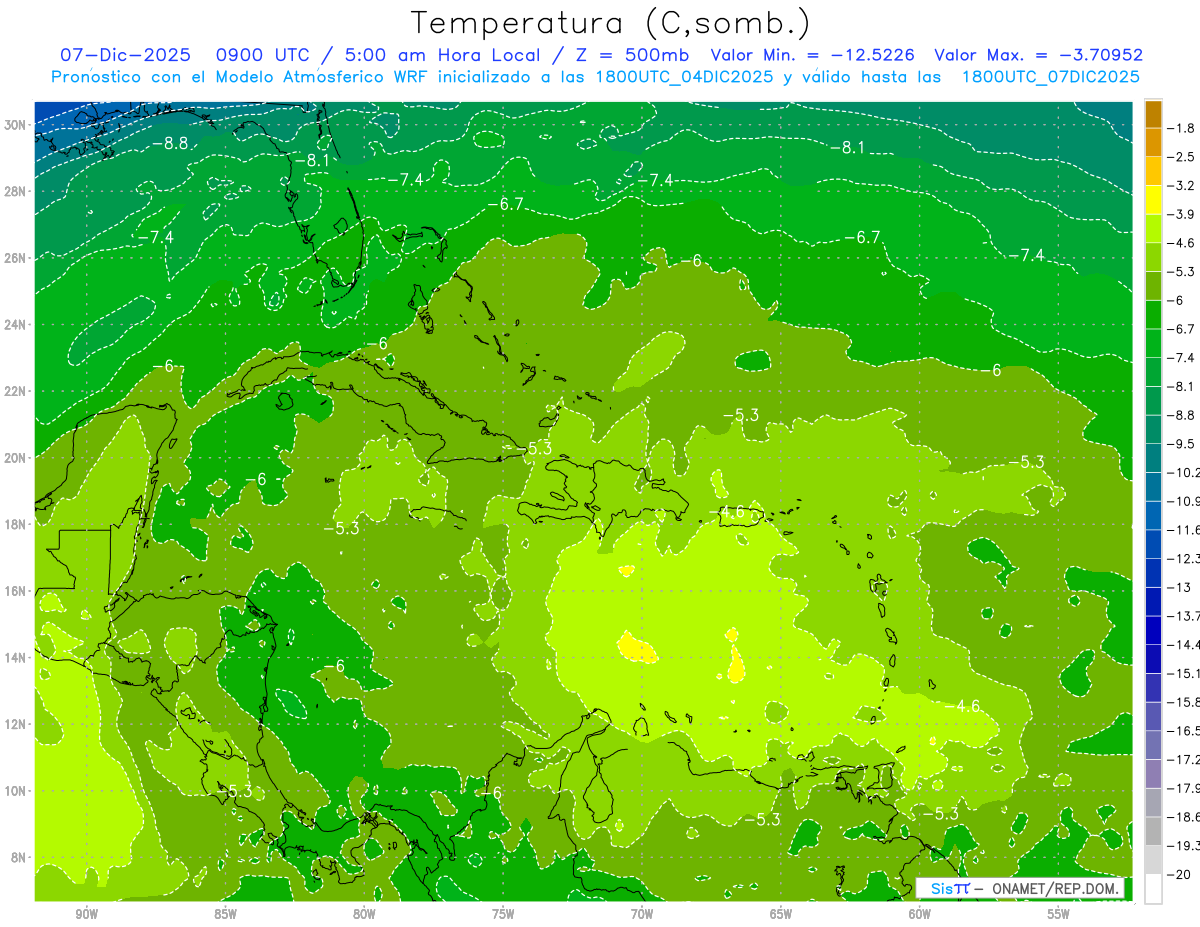Click the brown top swatch in the colorbar
This screenshot has height=927, width=1200.
1153,113
